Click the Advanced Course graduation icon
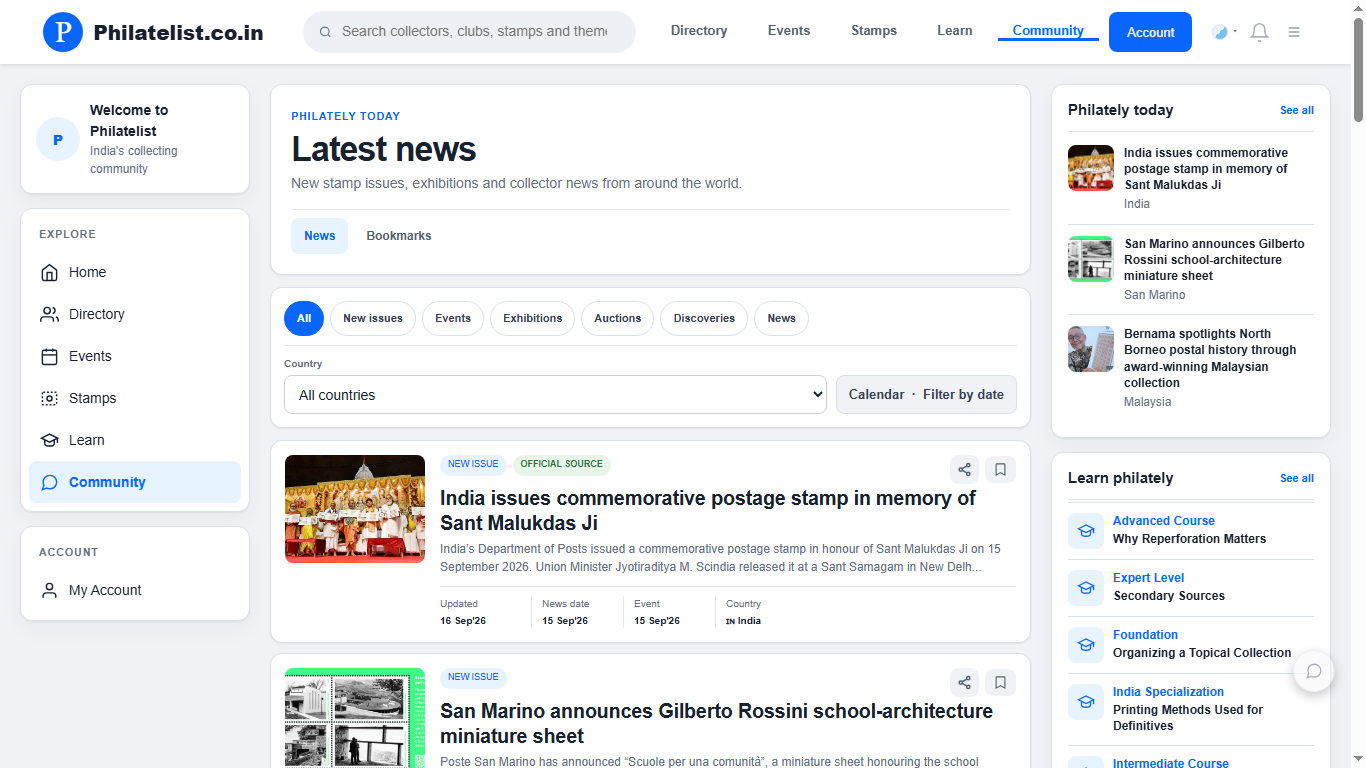Viewport: 1366px width, 768px height. 1086,530
